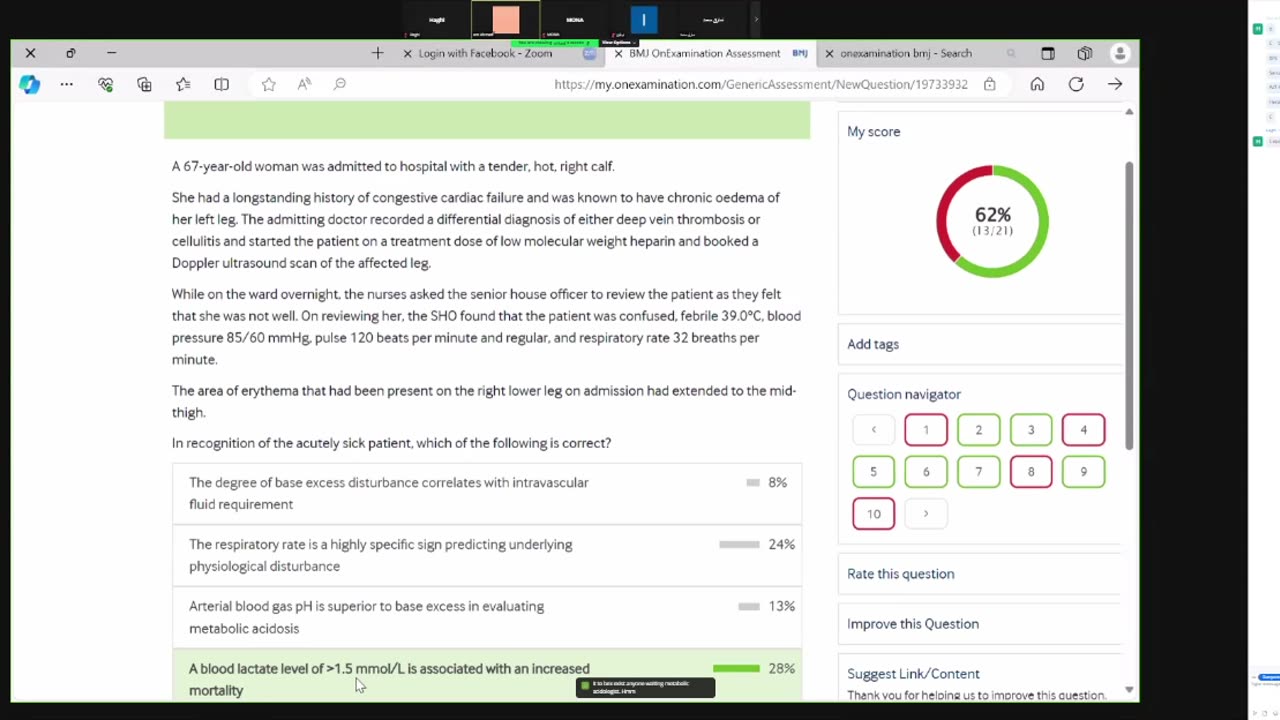Screen dimensions: 1280x720
Task: Go to question 7 in navigator
Action: [978, 472]
